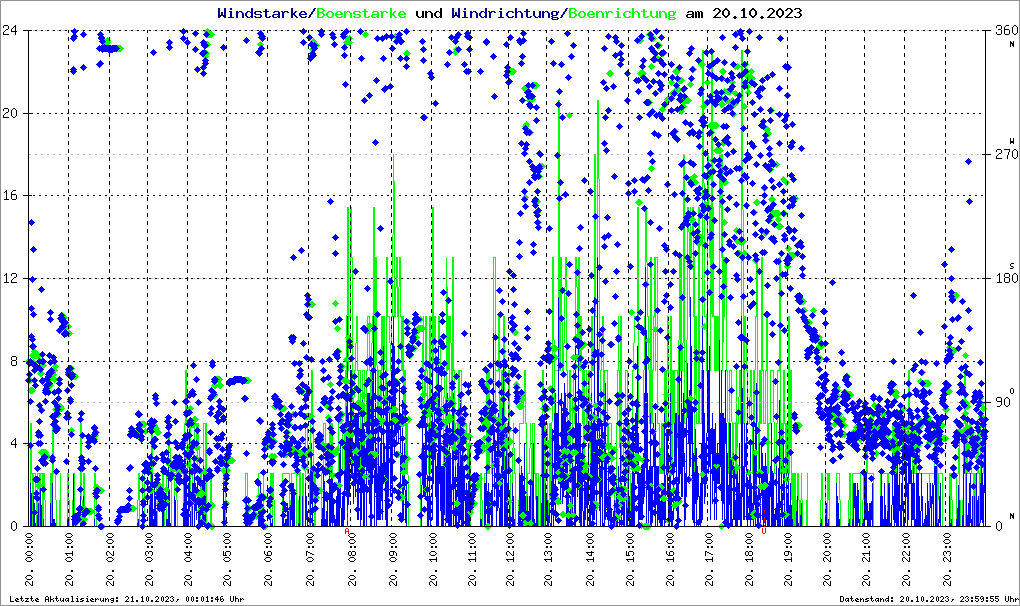1020x606 pixels.
Task: Click the 21:00 time axis label
Action: pos(866,560)
